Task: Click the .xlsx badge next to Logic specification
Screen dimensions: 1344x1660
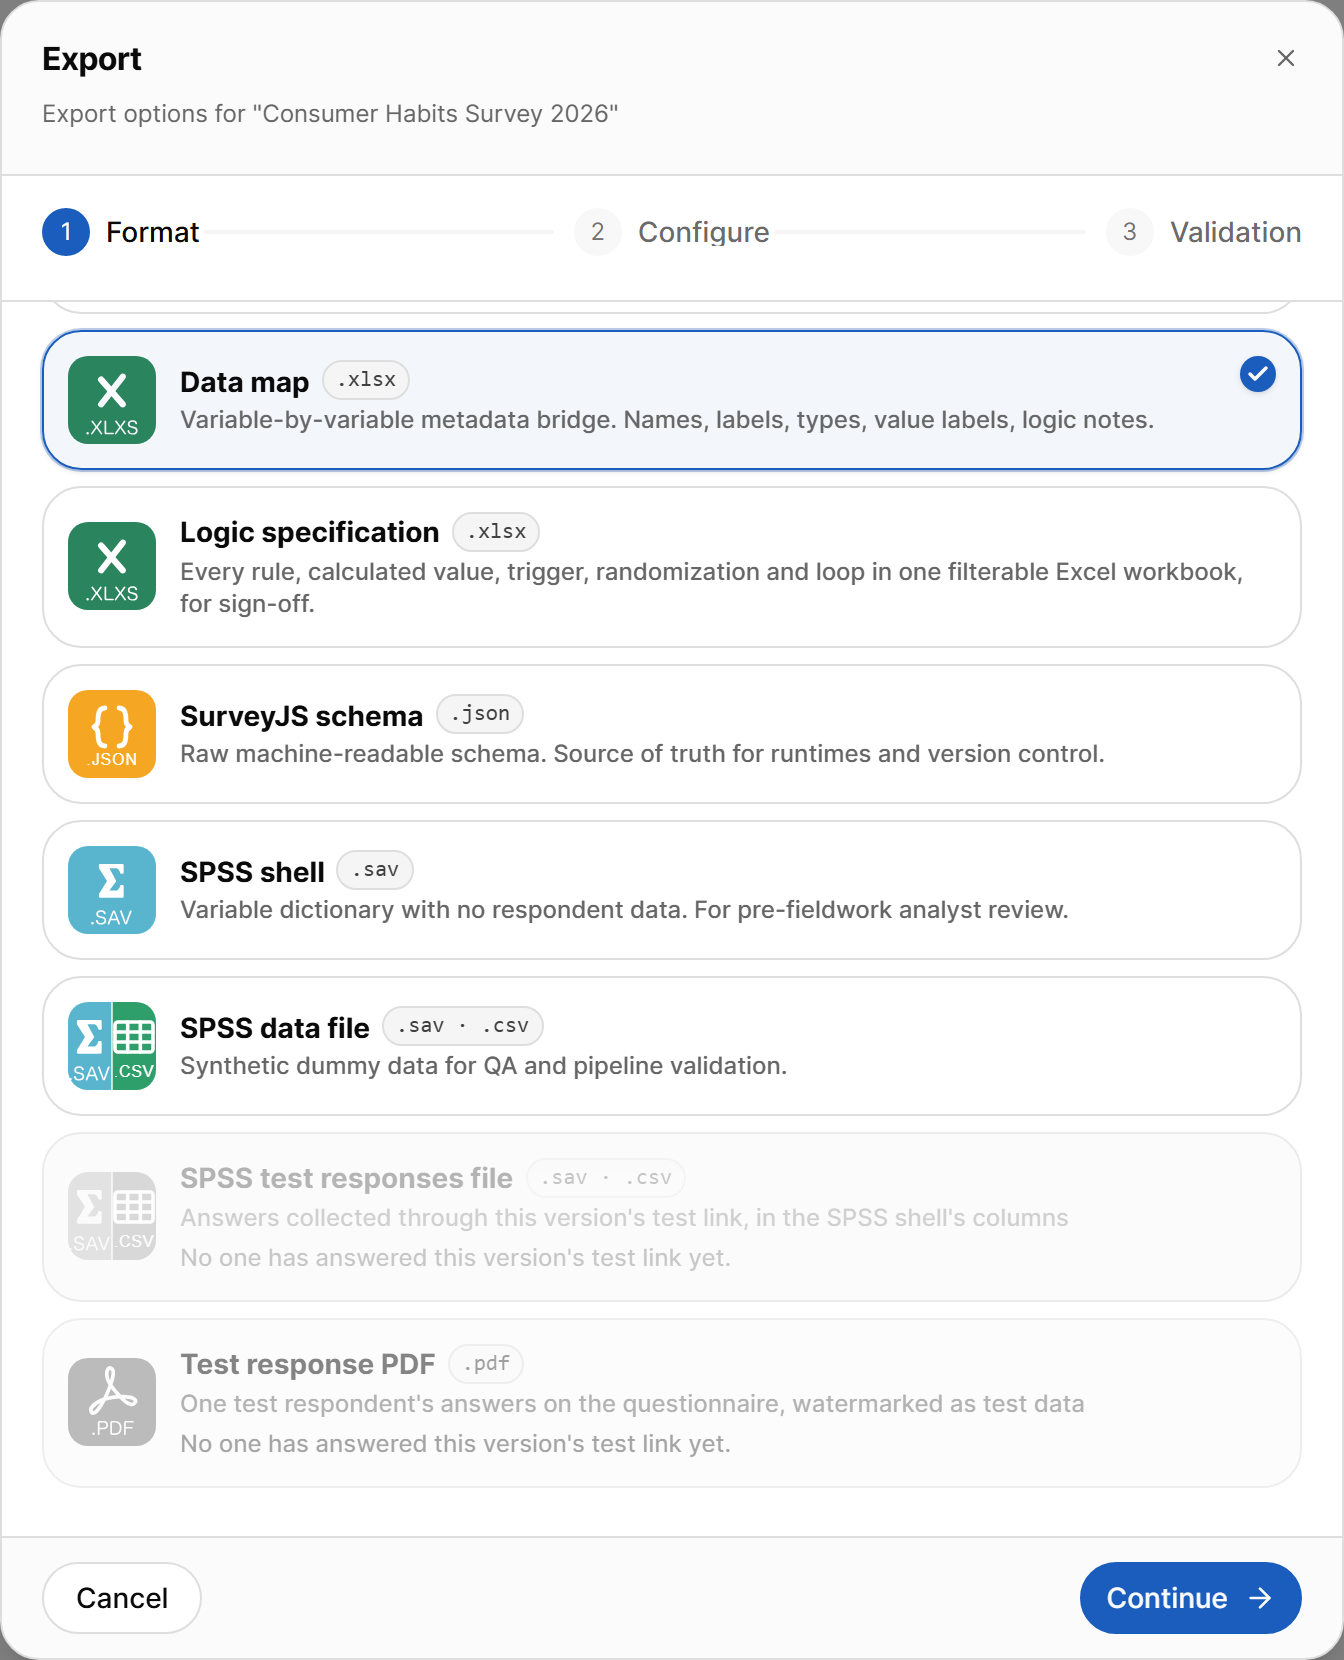Action: tap(496, 532)
